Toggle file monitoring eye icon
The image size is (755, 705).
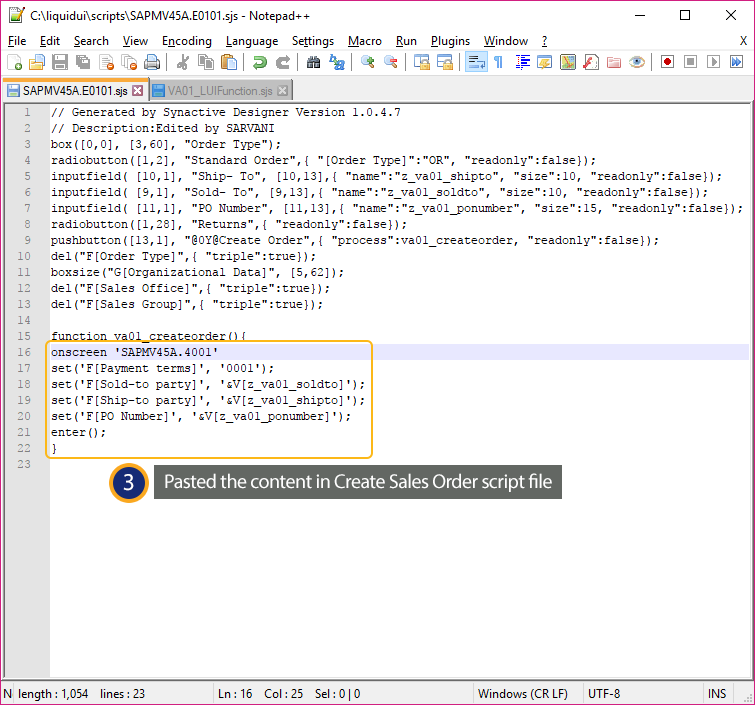coord(637,62)
